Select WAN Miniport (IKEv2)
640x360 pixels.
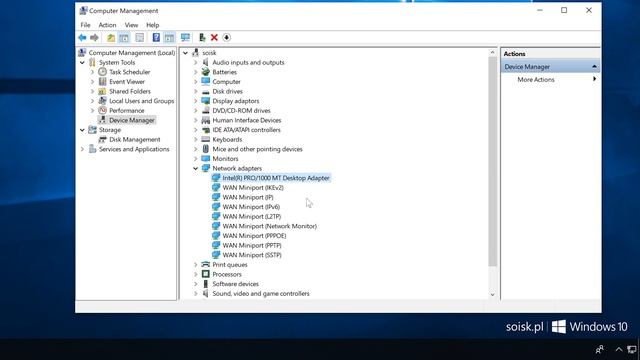click(x=253, y=187)
